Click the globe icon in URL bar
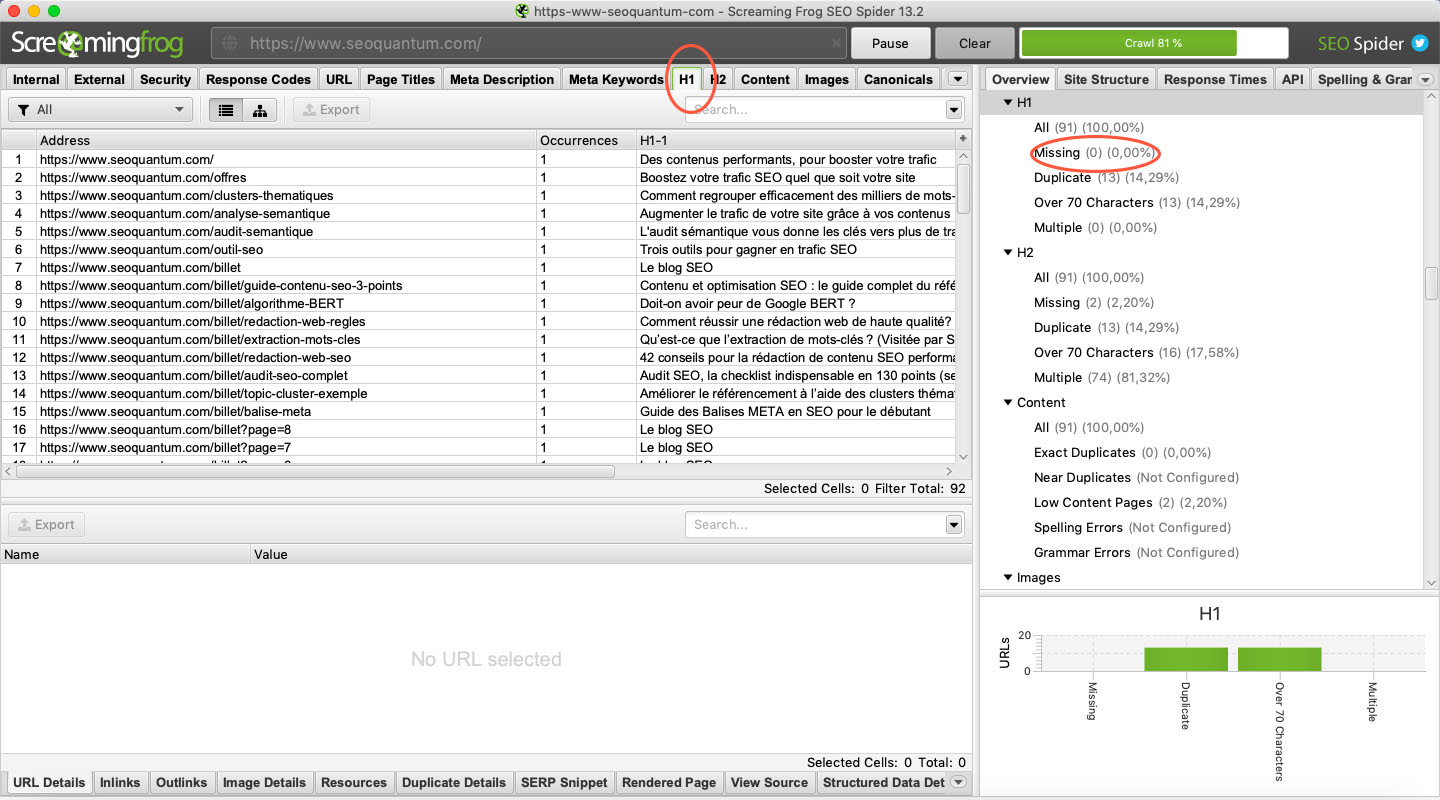This screenshot has height=800, width=1440. [x=231, y=43]
